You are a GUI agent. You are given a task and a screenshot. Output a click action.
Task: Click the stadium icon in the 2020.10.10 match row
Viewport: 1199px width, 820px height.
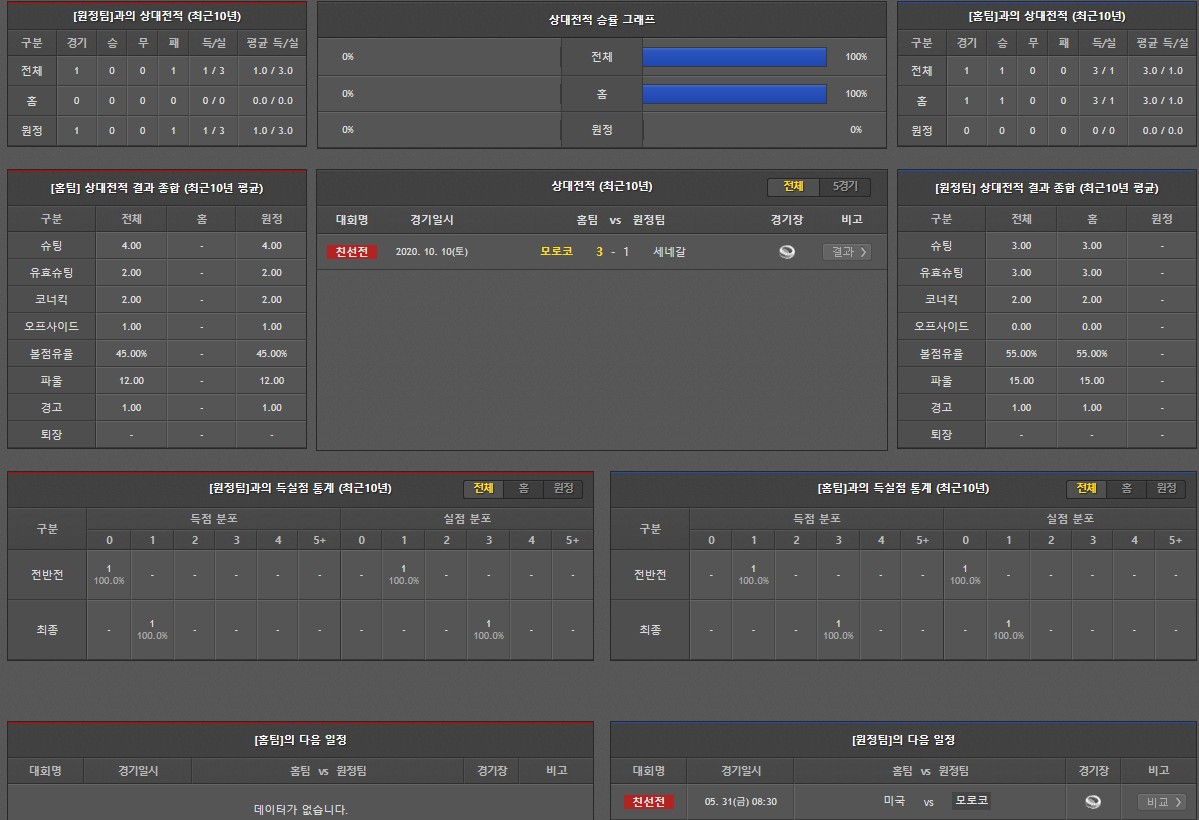pyautogui.click(x=787, y=252)
